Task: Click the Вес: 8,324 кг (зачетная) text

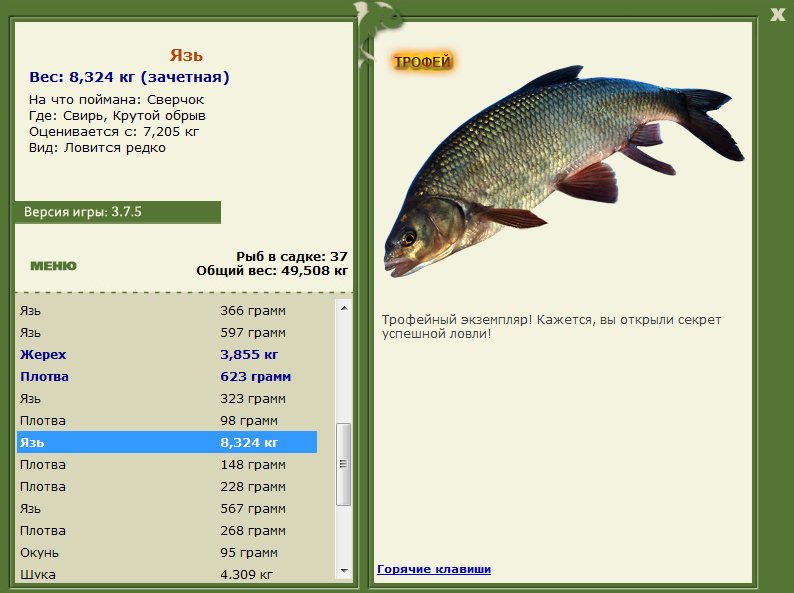Action: coord(129,77)
